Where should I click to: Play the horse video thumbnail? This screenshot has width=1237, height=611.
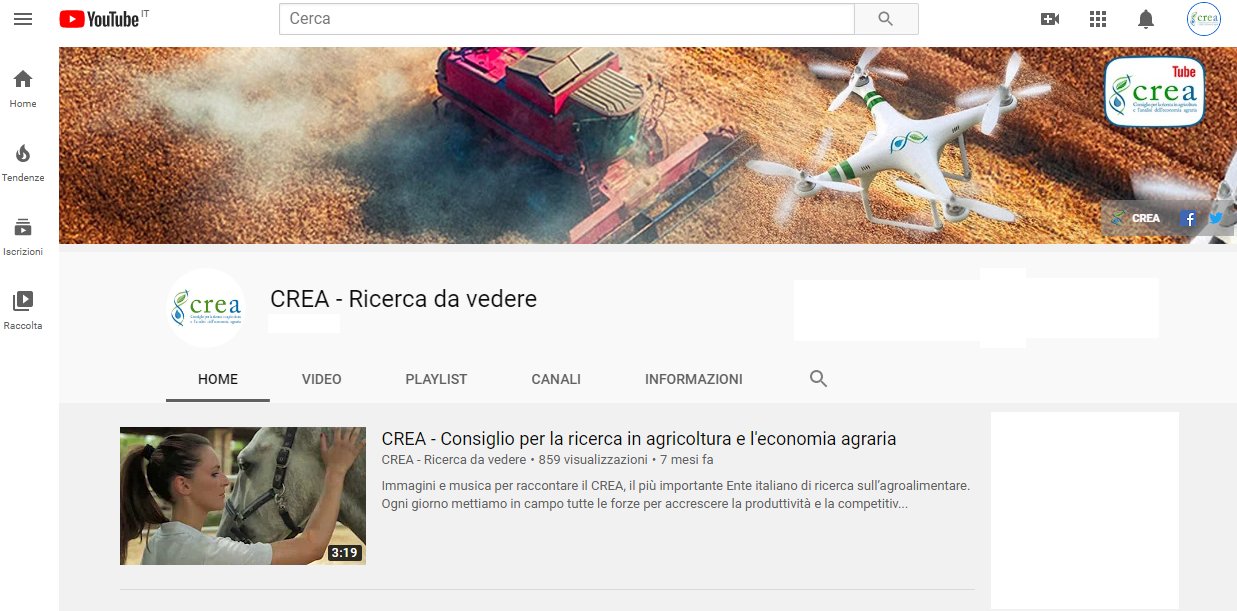(243, 496)
